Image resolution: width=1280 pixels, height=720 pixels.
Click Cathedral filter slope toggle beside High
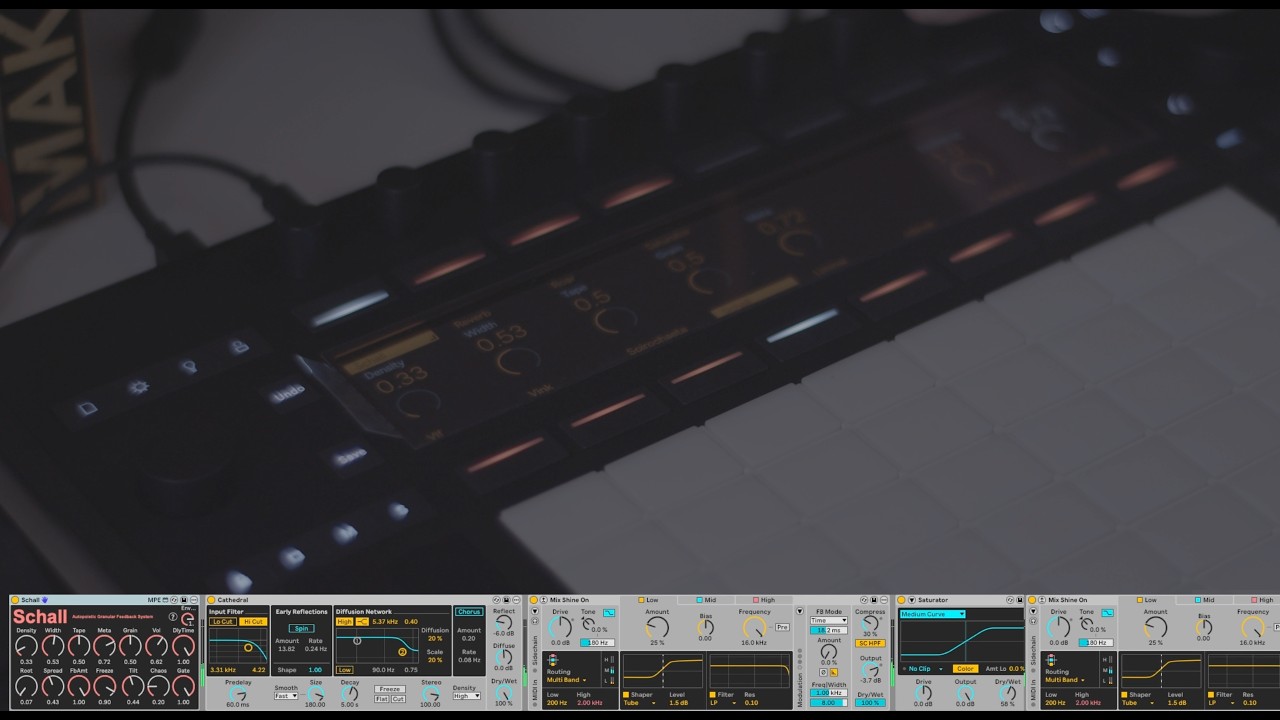tap(361, 621)
